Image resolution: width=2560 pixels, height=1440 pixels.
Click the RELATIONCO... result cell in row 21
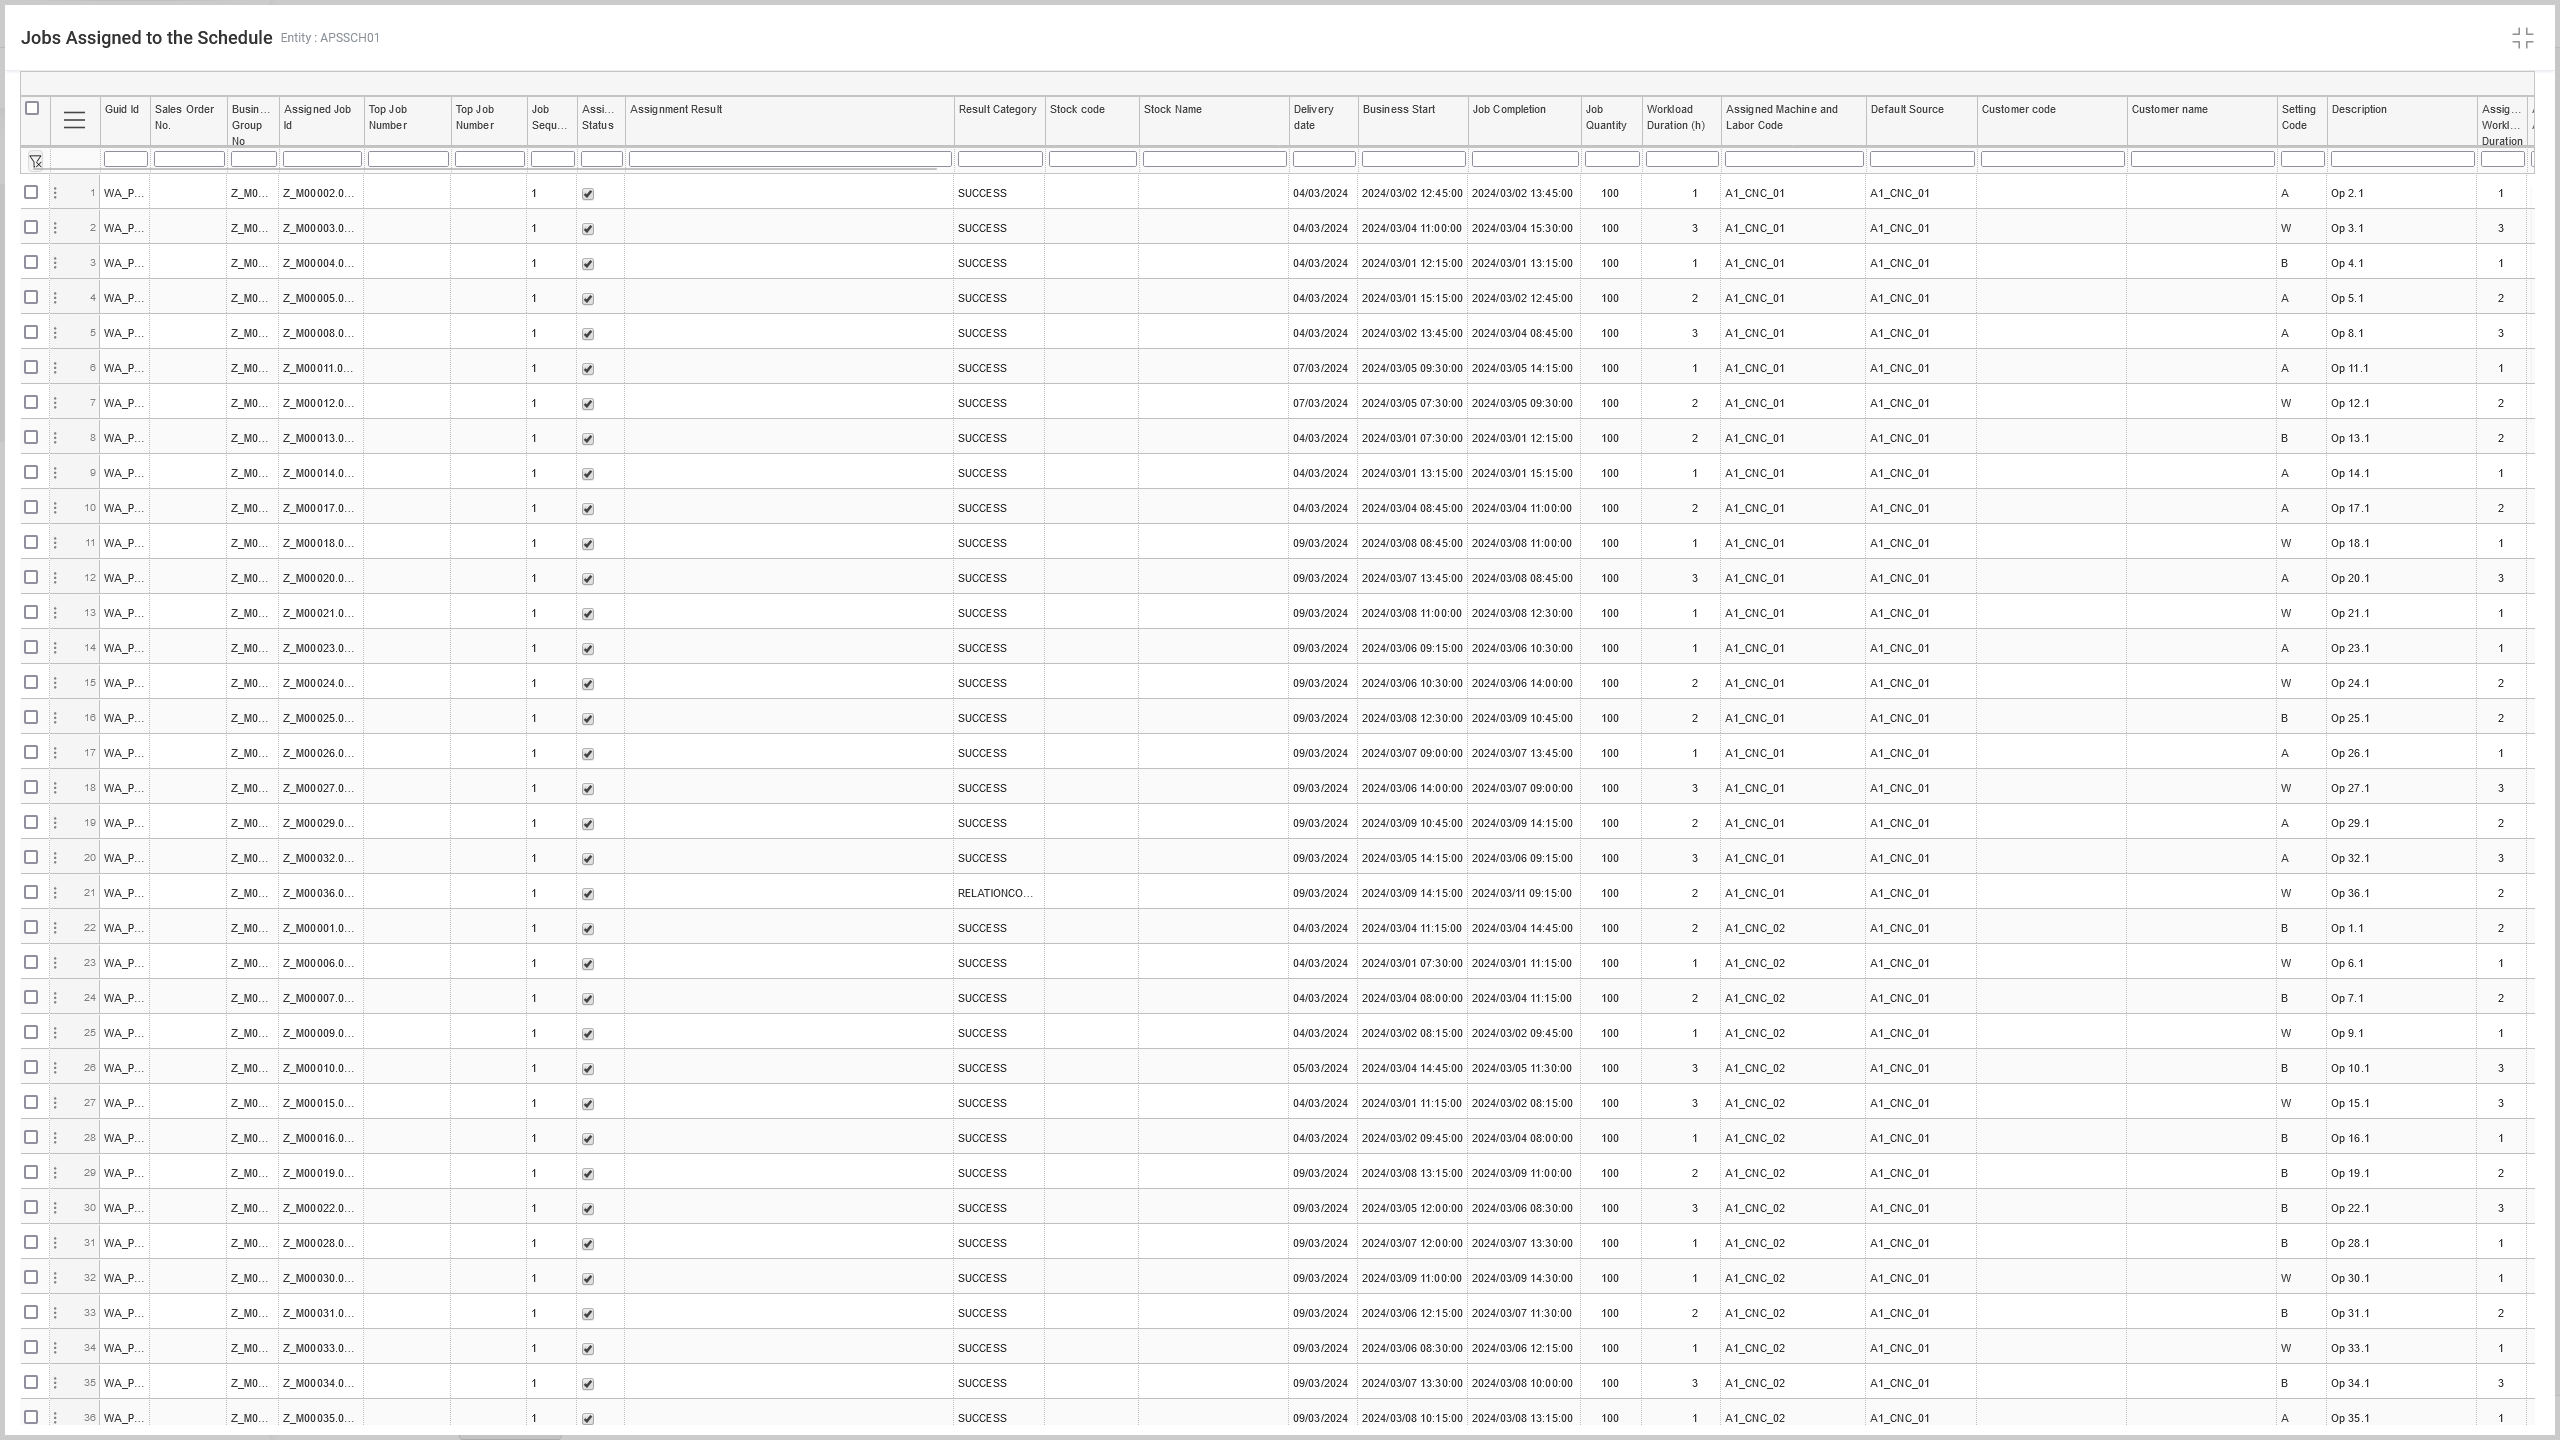[x=995, y=893]
